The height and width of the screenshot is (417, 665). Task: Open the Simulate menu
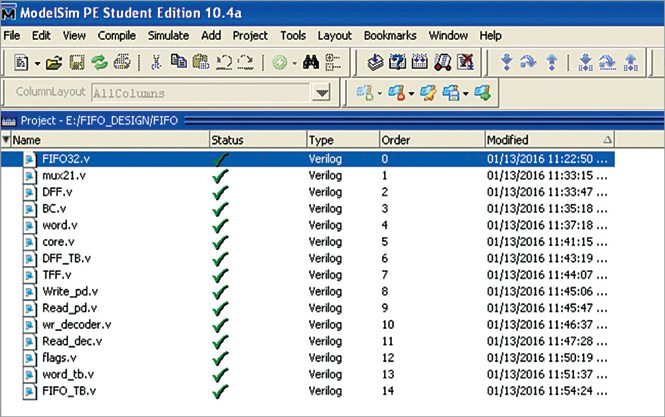pyautogui.click(x=168, y=35)
